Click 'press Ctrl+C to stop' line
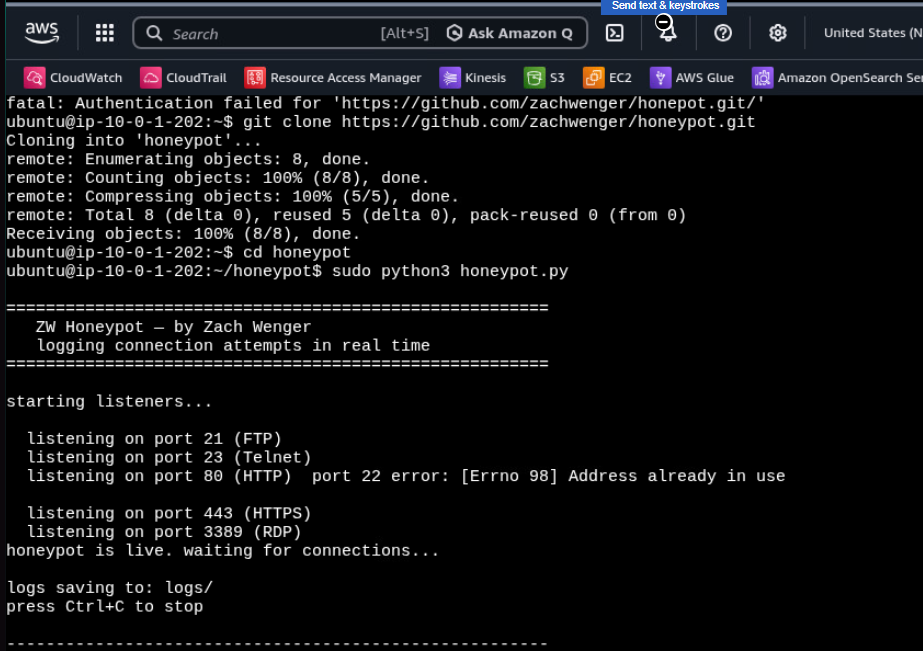The width and height of the screenshot is (923, 651). [105, 607]
